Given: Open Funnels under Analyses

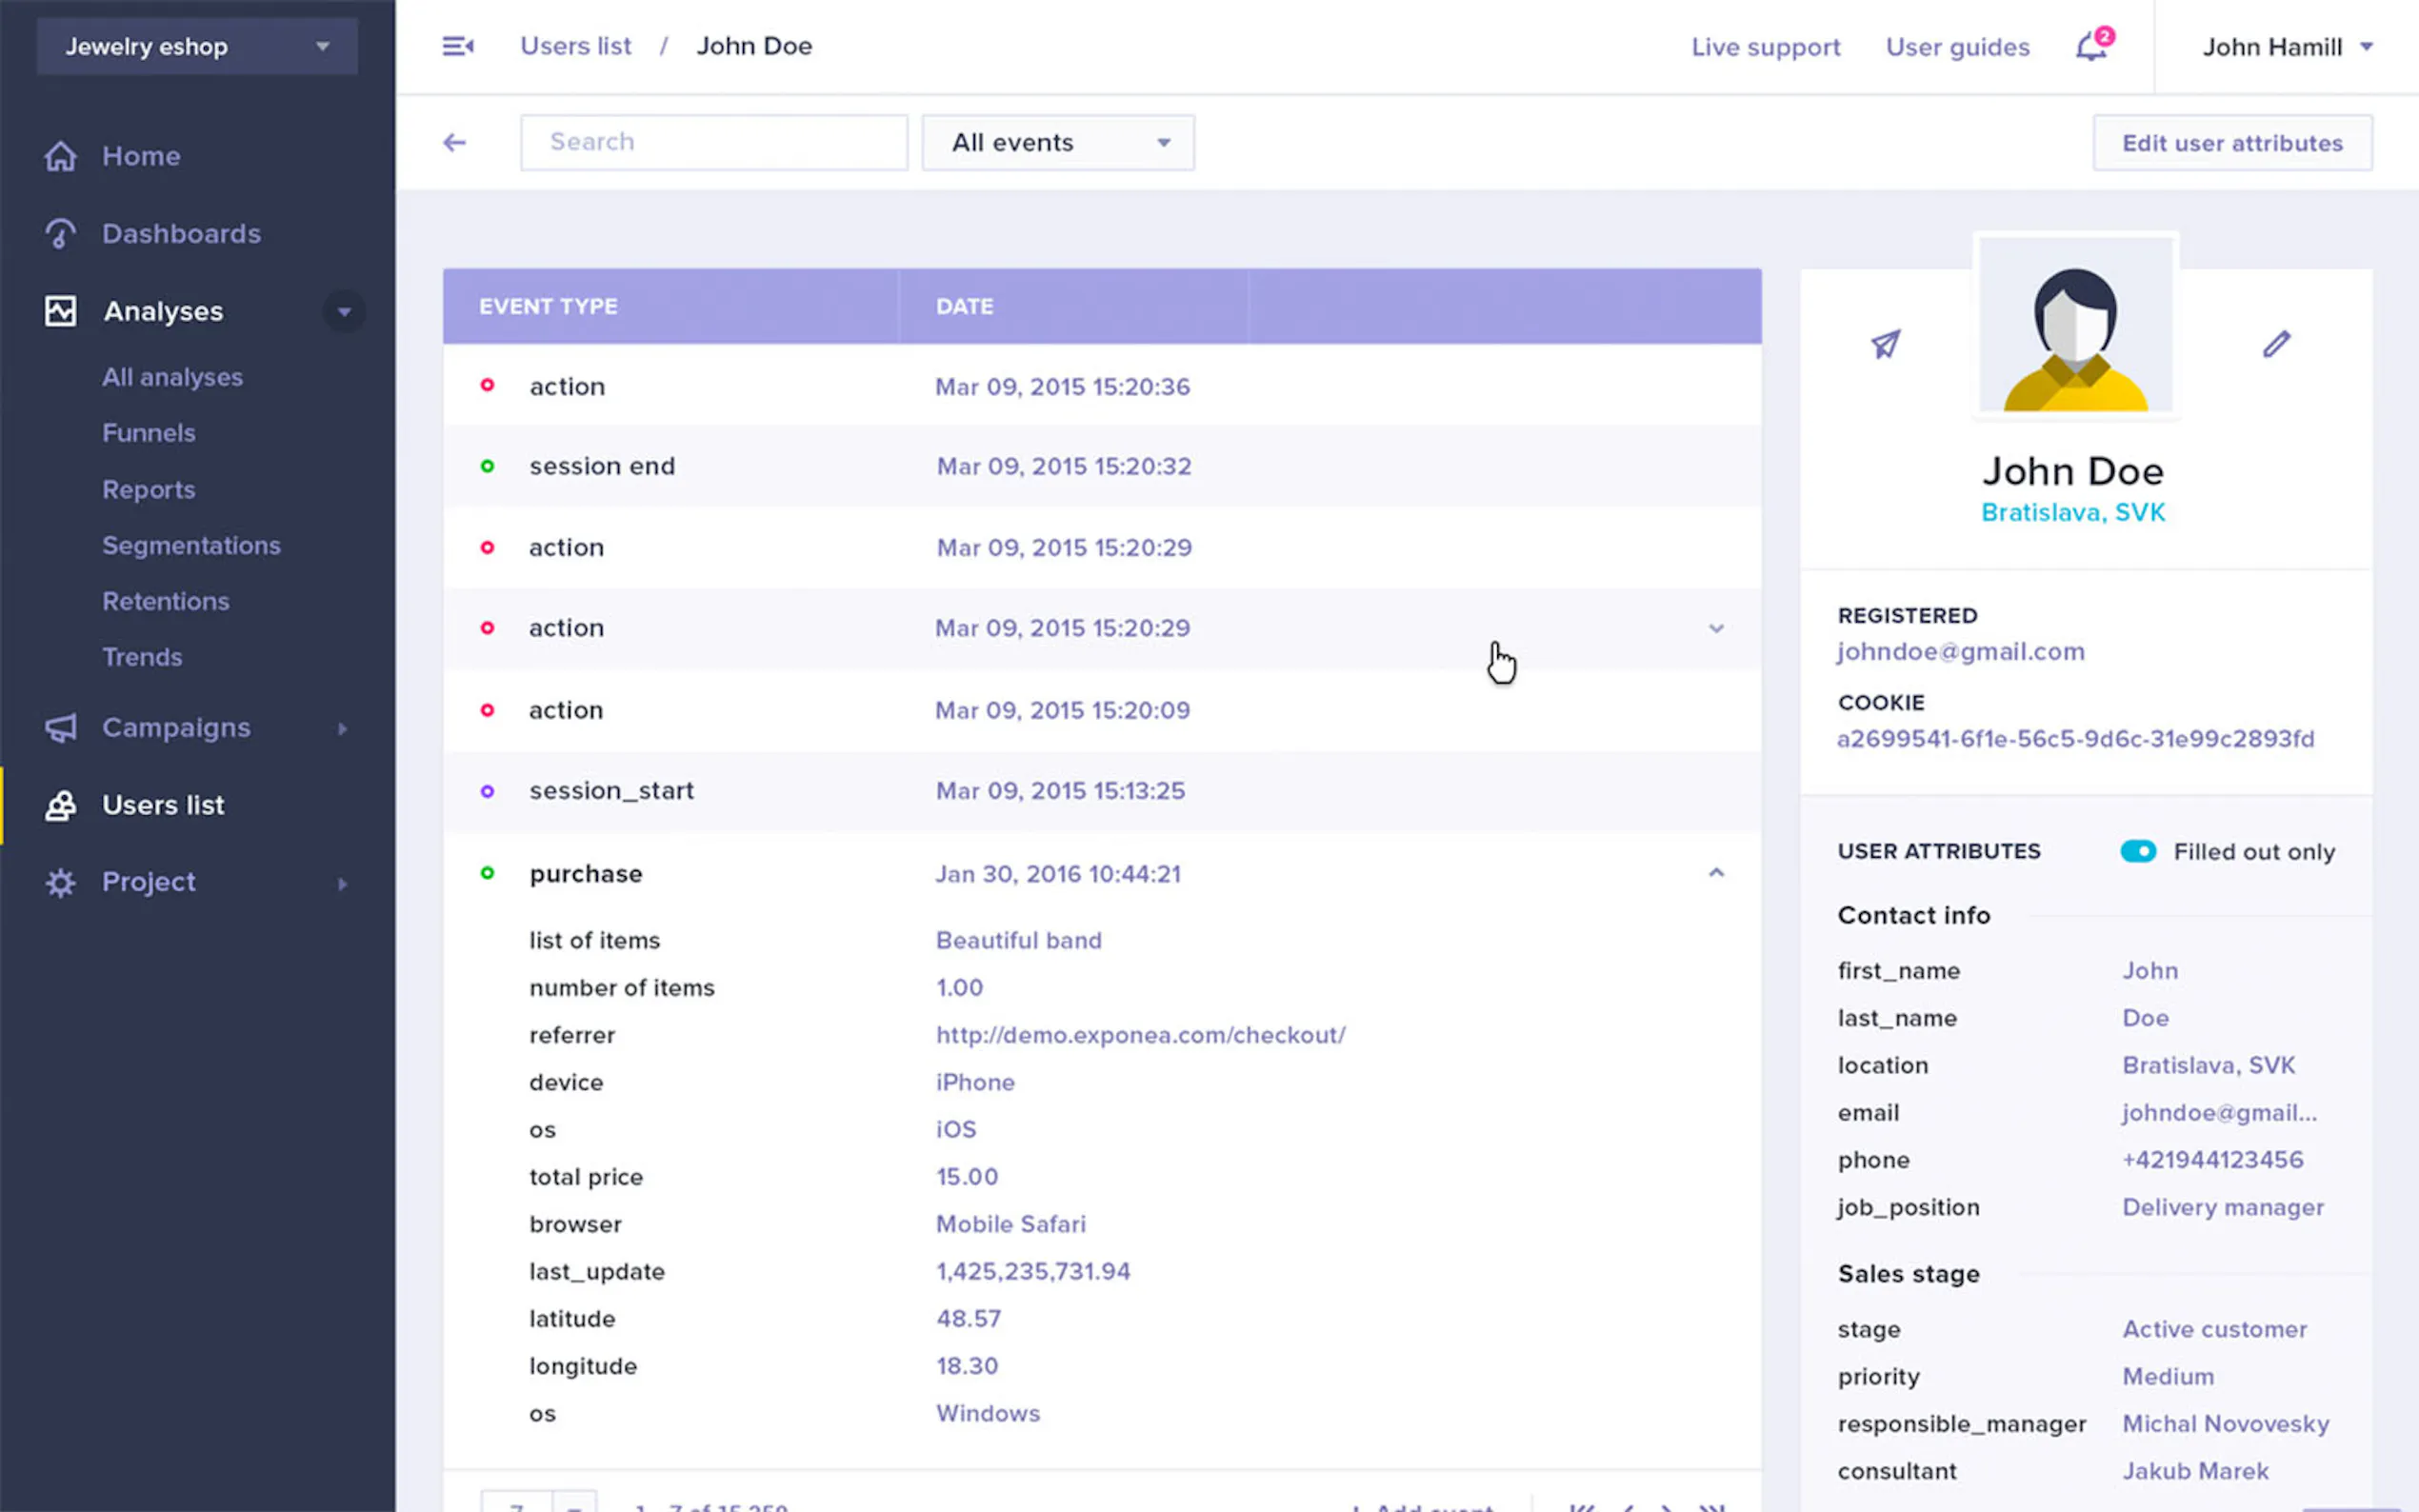Looking at the screenshot, I should tap(149, 433).
